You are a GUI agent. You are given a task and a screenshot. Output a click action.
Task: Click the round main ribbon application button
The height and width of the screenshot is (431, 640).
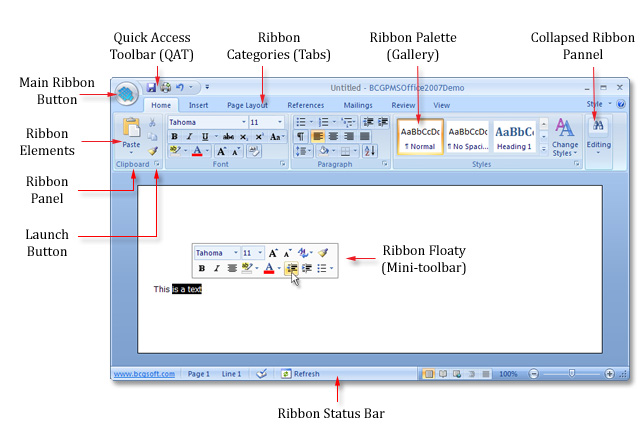tap(127, 93)
